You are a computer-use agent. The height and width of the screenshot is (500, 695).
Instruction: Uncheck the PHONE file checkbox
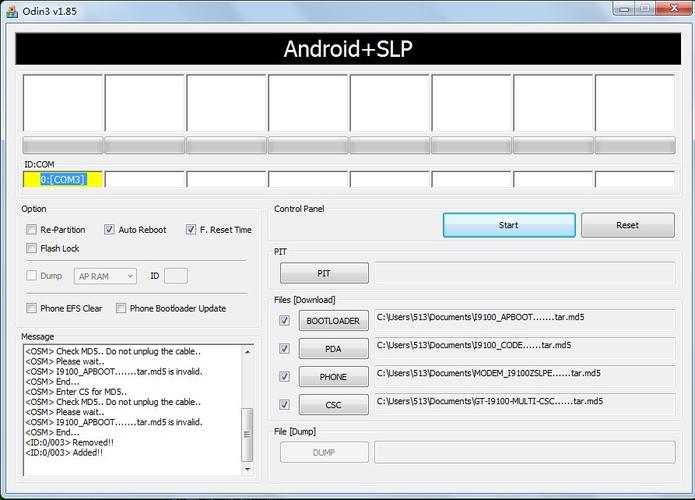click(285, 377)
